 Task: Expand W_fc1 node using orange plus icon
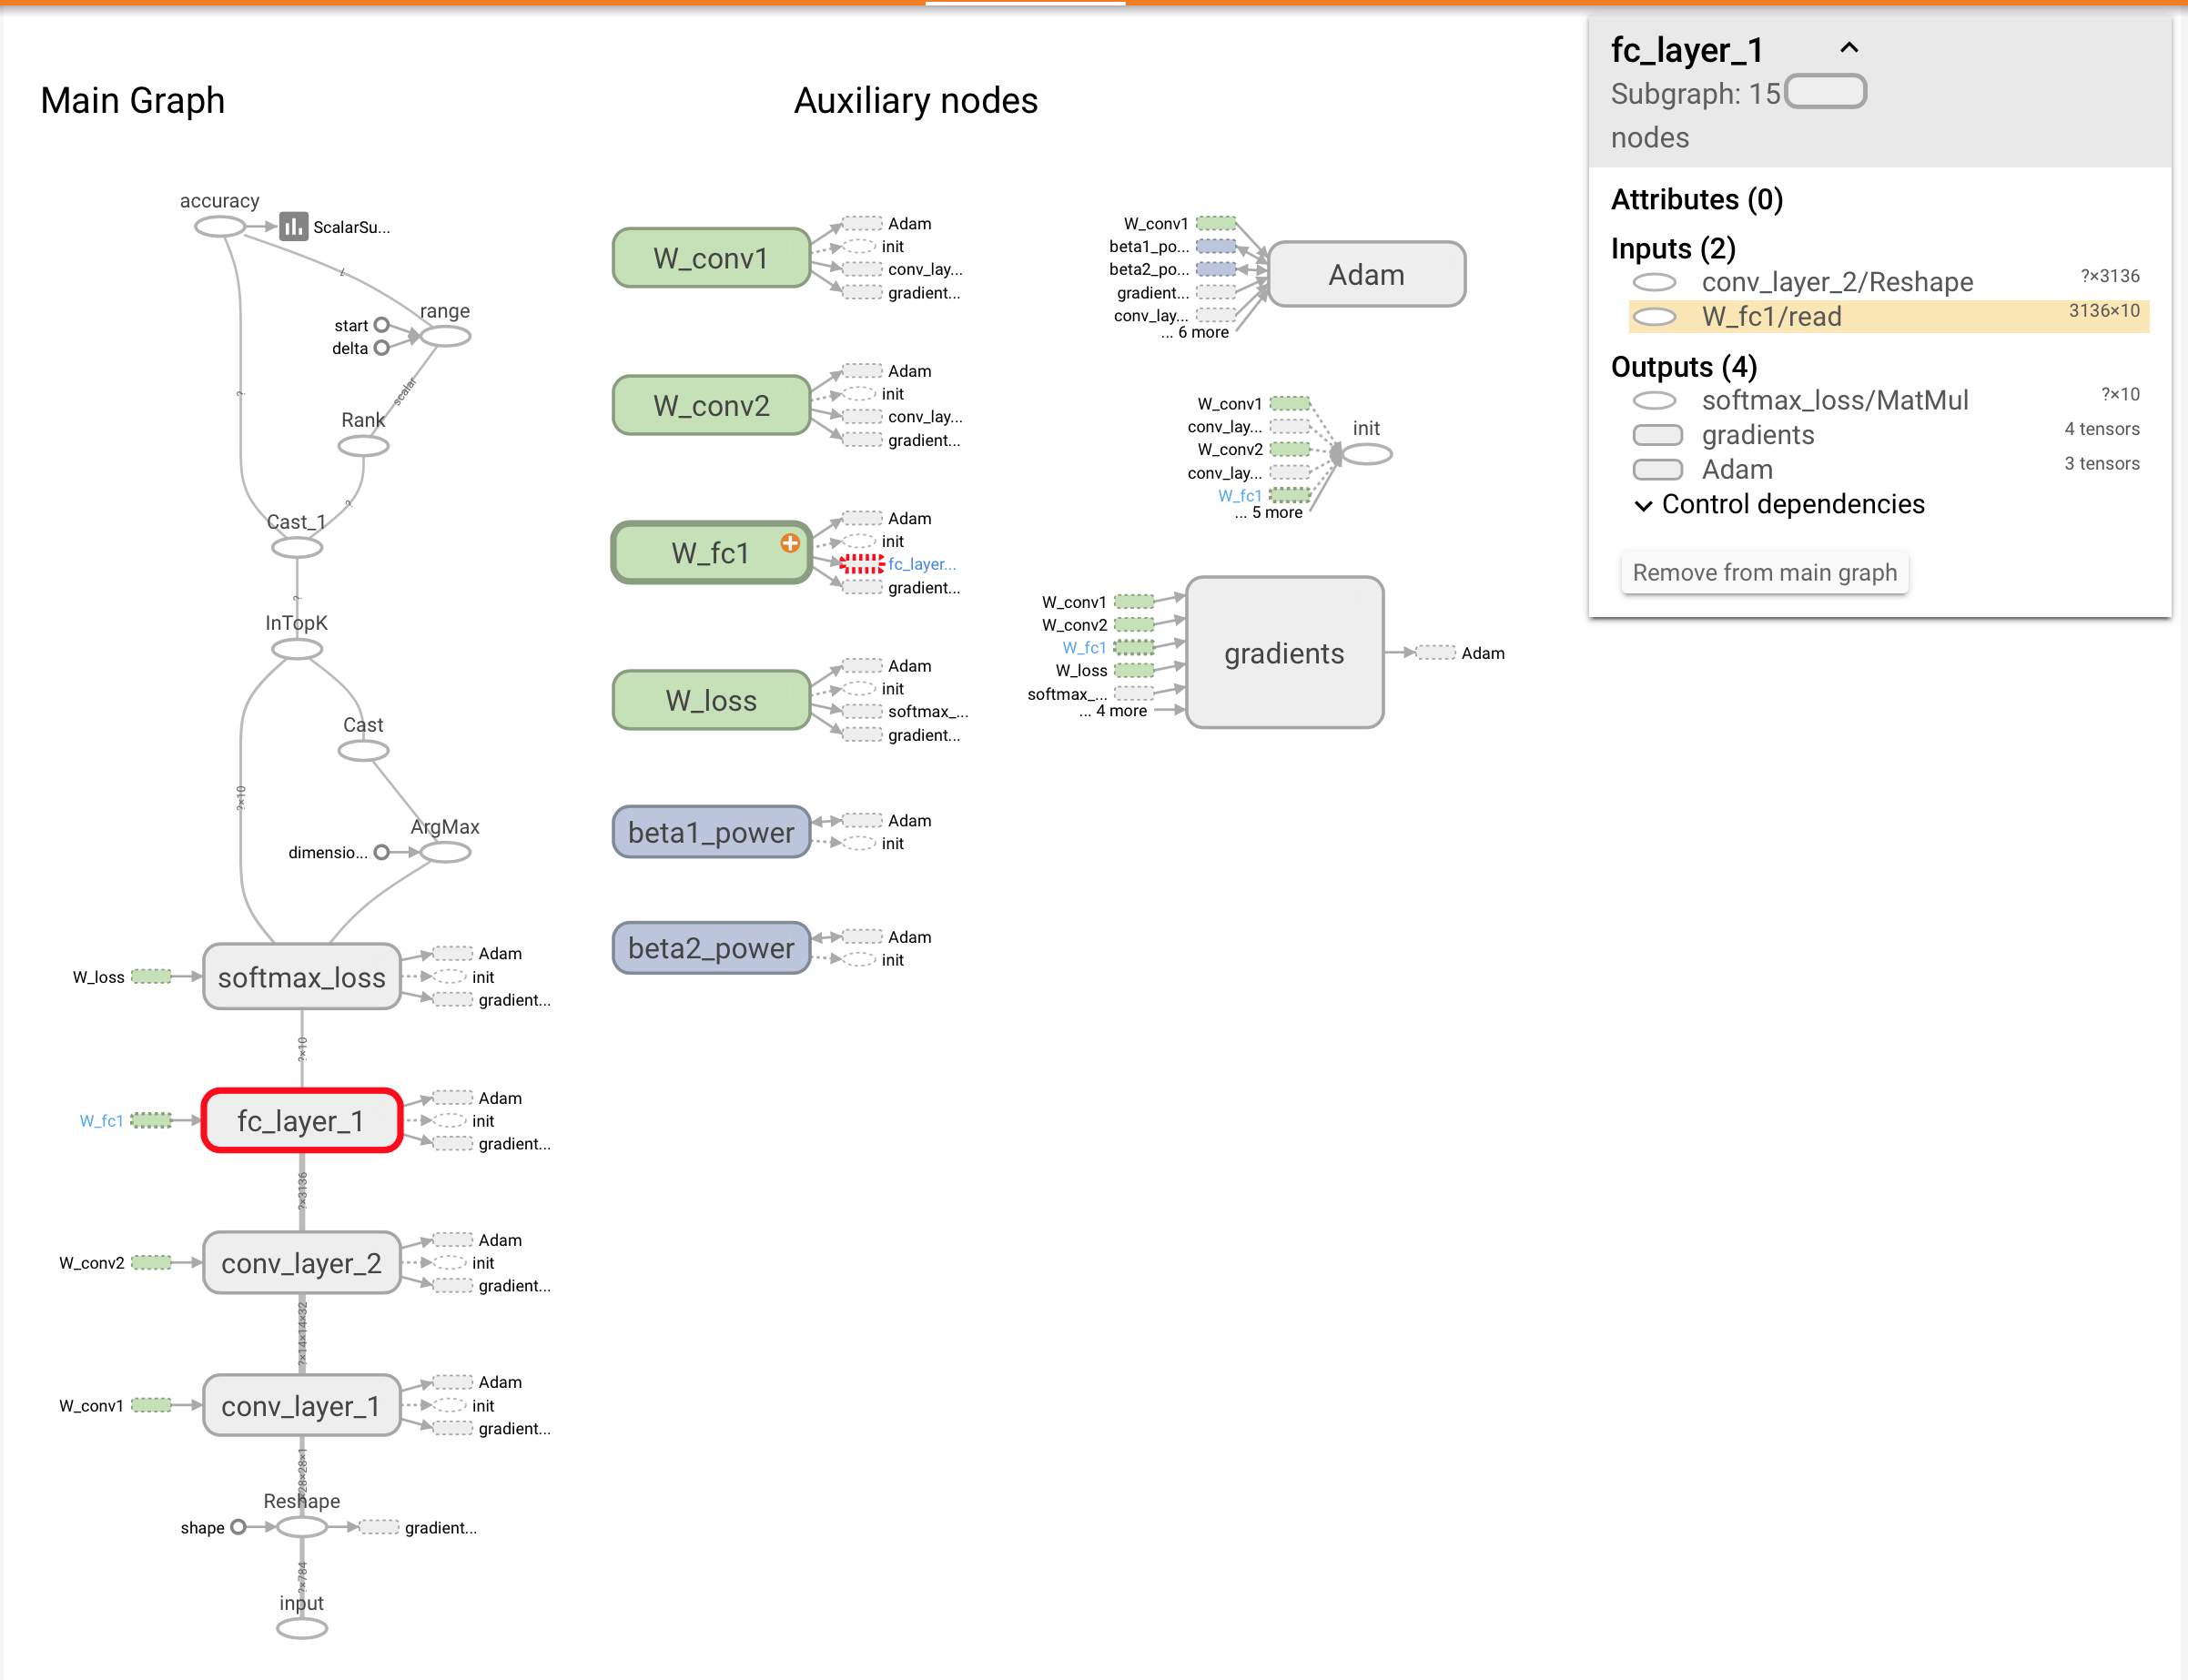pos(790,543)
